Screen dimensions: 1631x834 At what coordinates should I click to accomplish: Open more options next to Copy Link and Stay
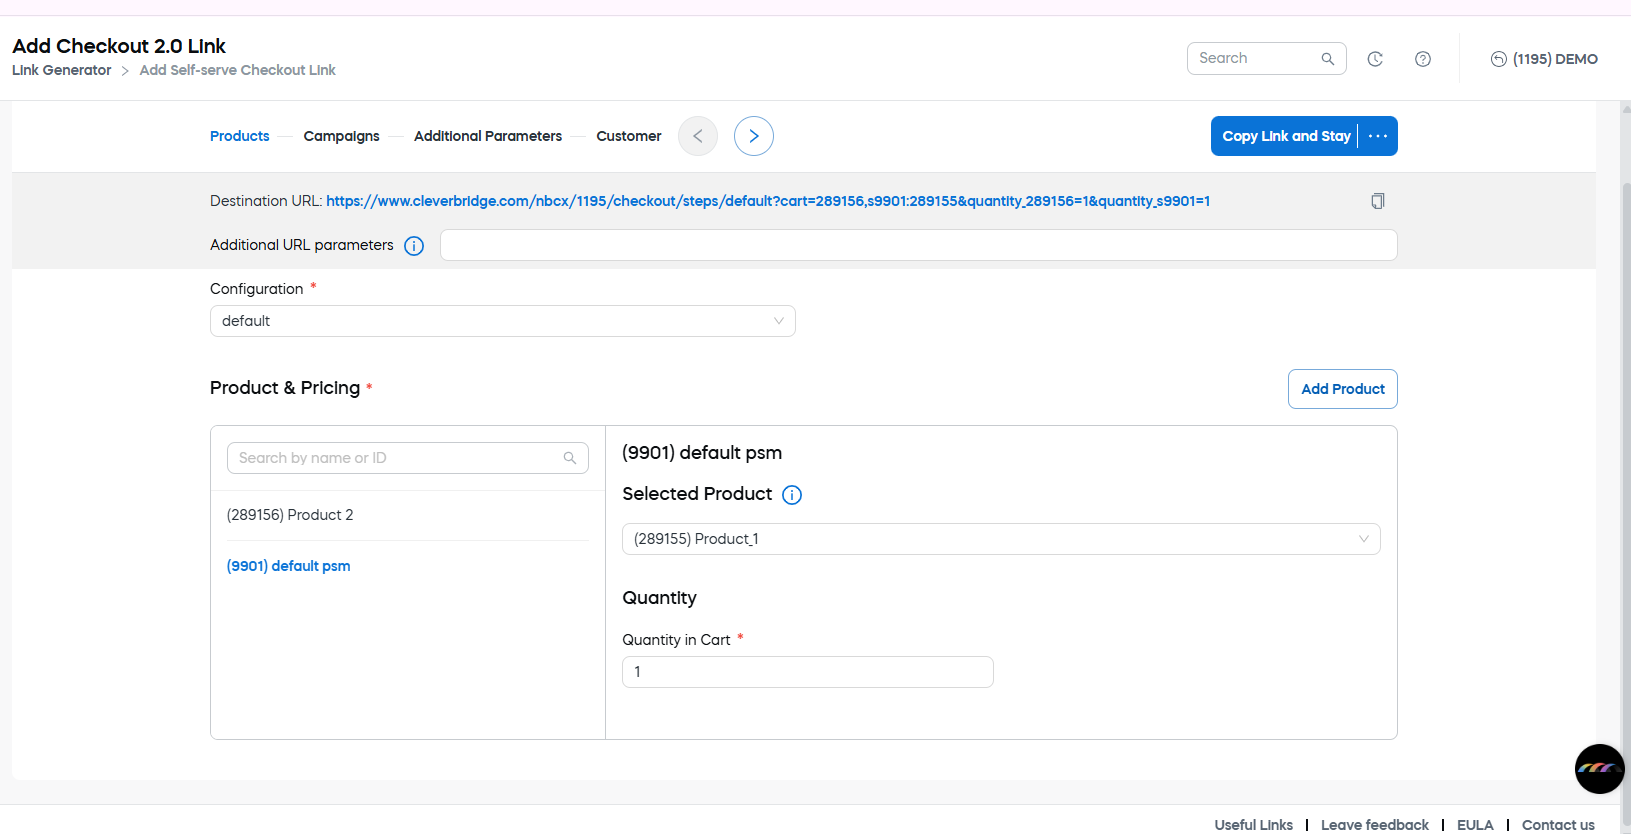pos(1378,136)
